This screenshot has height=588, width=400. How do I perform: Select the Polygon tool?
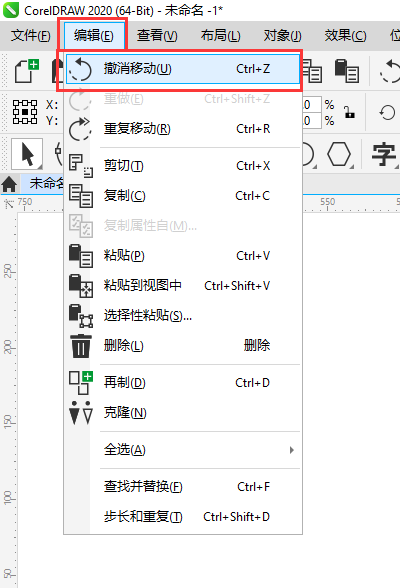click(339, 154)
